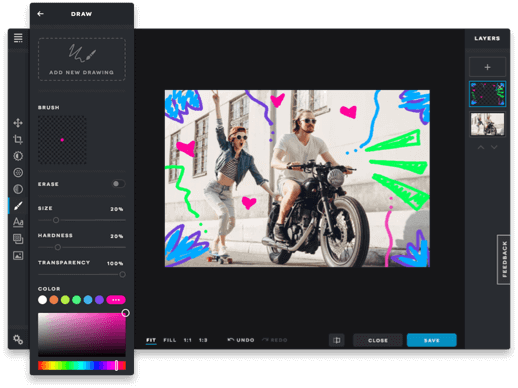Switch zoom to FILL mode
Screen dimensions: 518x388
coord(170,340)
